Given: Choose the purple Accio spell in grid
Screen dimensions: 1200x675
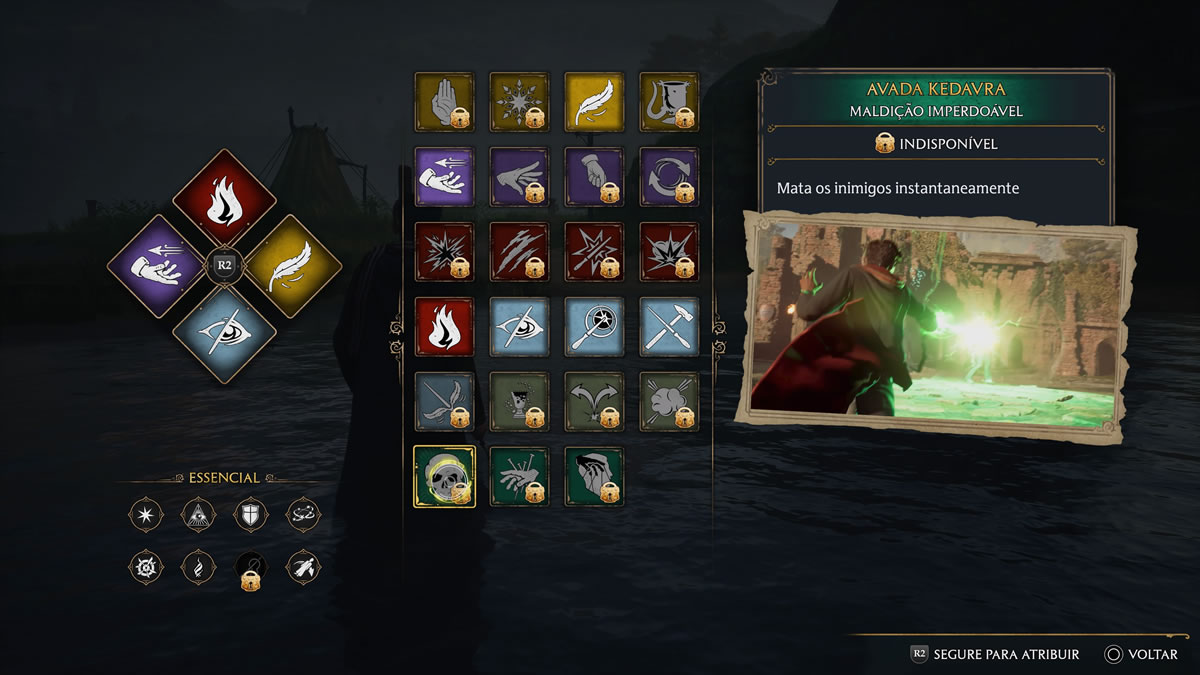Looking at the screenshot, I should point(444,177).
